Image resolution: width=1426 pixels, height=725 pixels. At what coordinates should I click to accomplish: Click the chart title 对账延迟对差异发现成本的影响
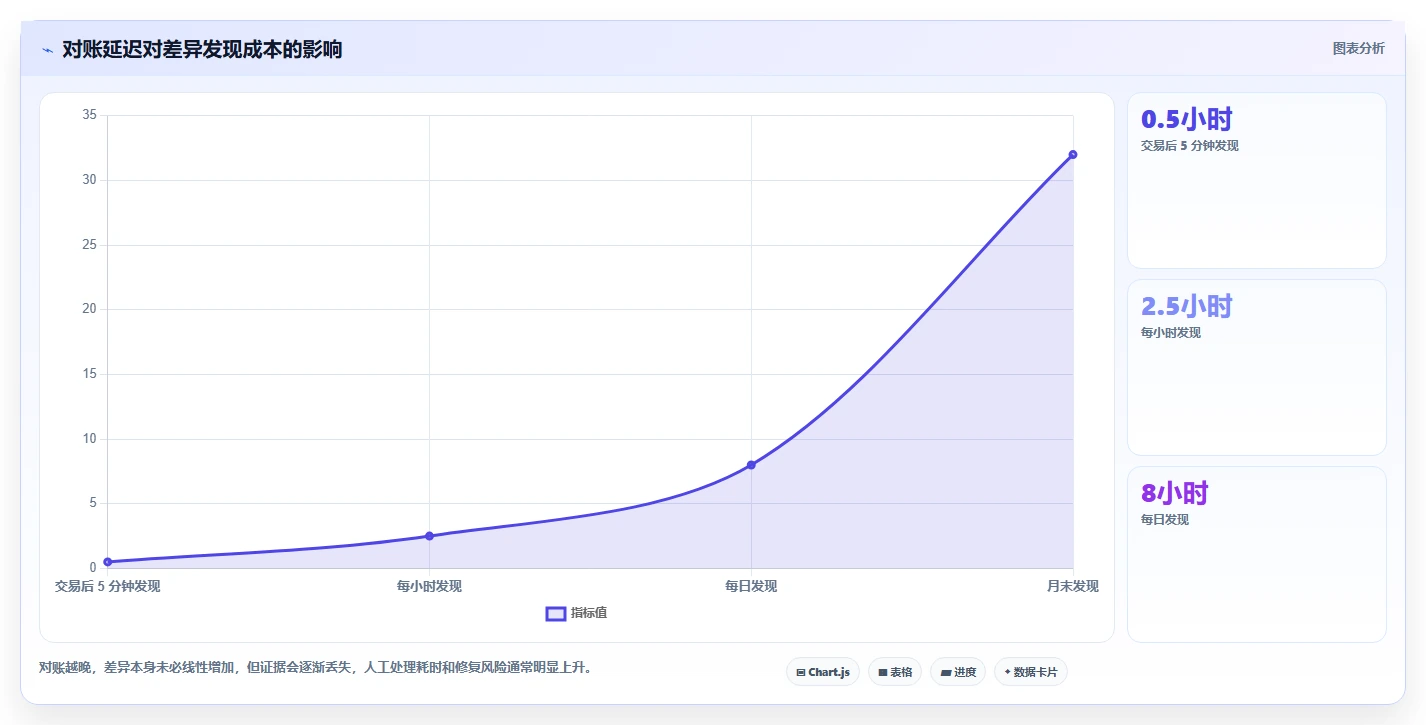[202, 49]
